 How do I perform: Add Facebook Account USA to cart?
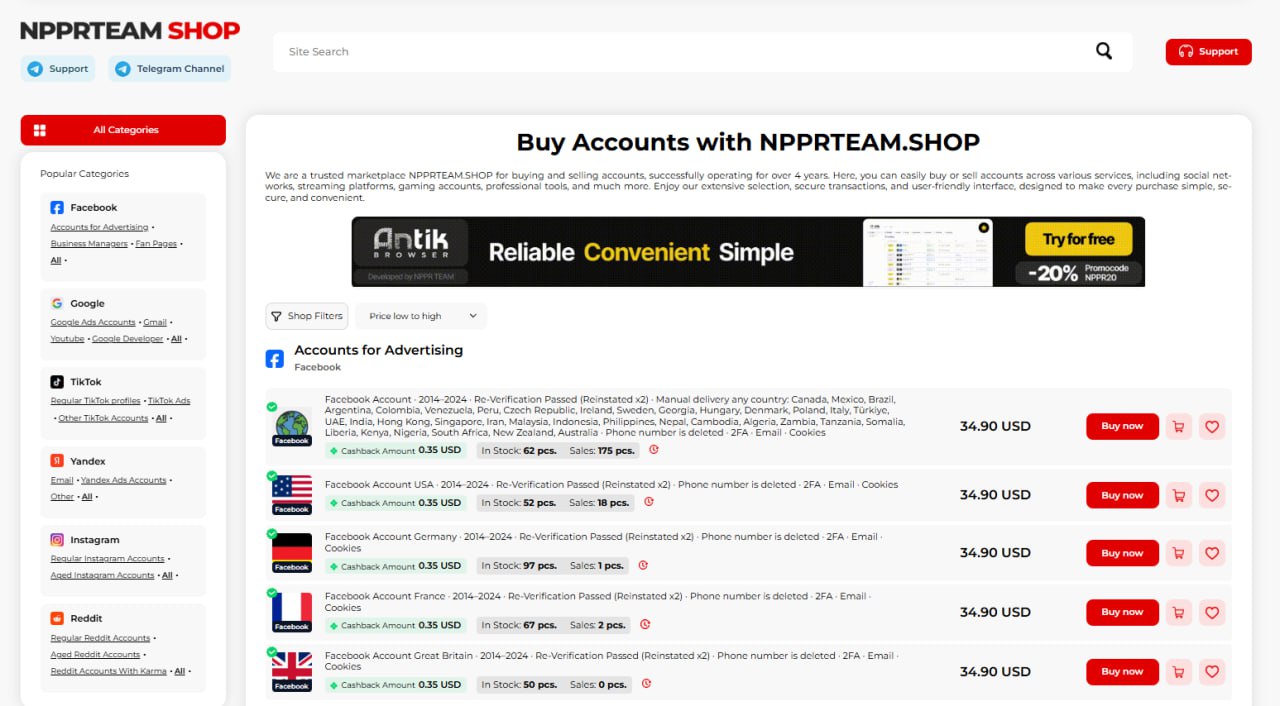1179,495
